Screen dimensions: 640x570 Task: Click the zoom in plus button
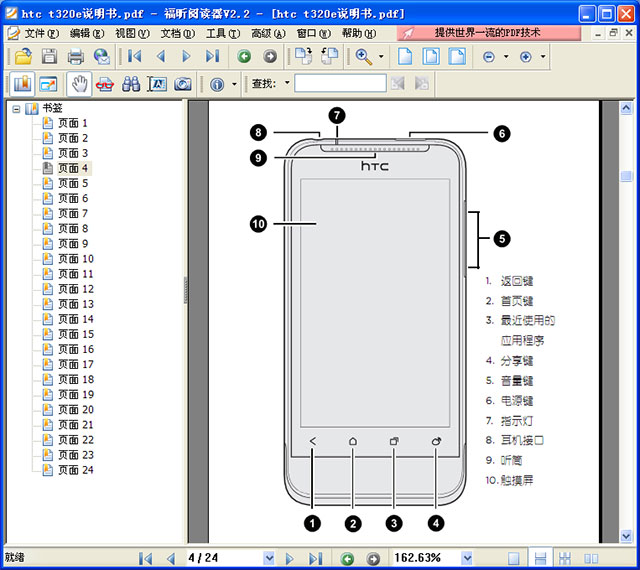526,57
